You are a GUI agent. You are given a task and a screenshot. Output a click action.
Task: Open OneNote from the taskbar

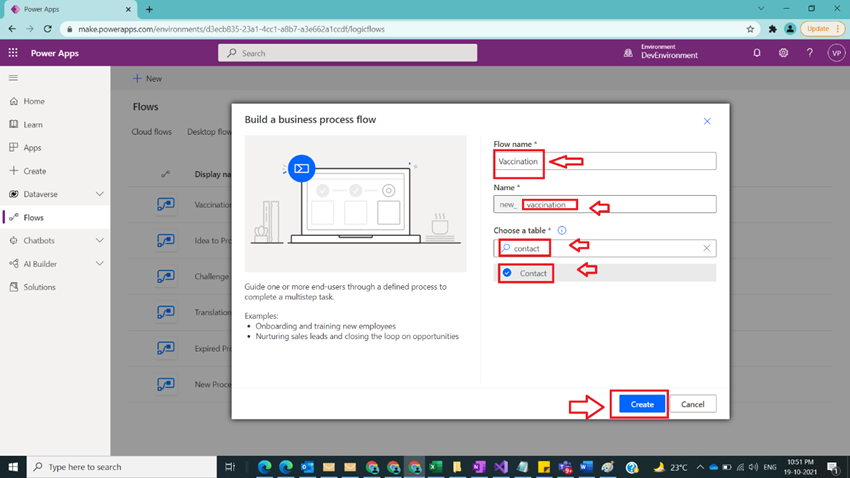pos(479,467)
